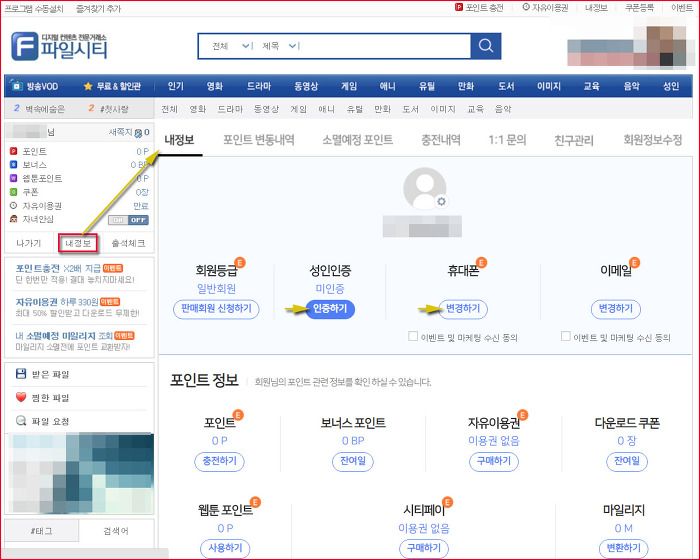Click the sidebar 자유이용권 clock icon
The height and width of the screenshot is (560, 700).
tap(13, 205)
